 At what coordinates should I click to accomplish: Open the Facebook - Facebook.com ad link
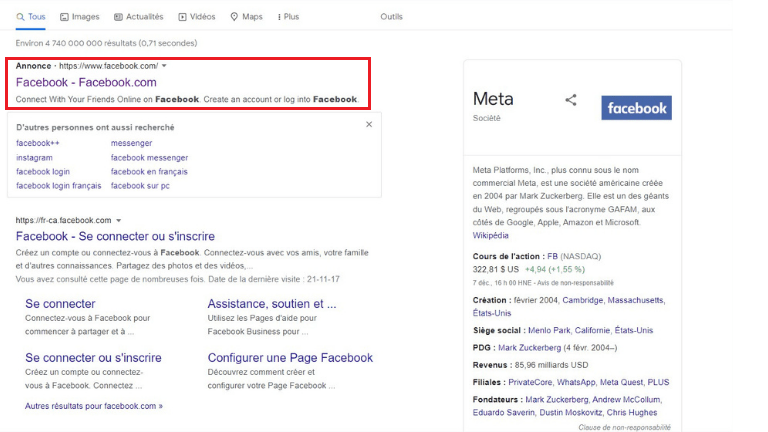86,82
